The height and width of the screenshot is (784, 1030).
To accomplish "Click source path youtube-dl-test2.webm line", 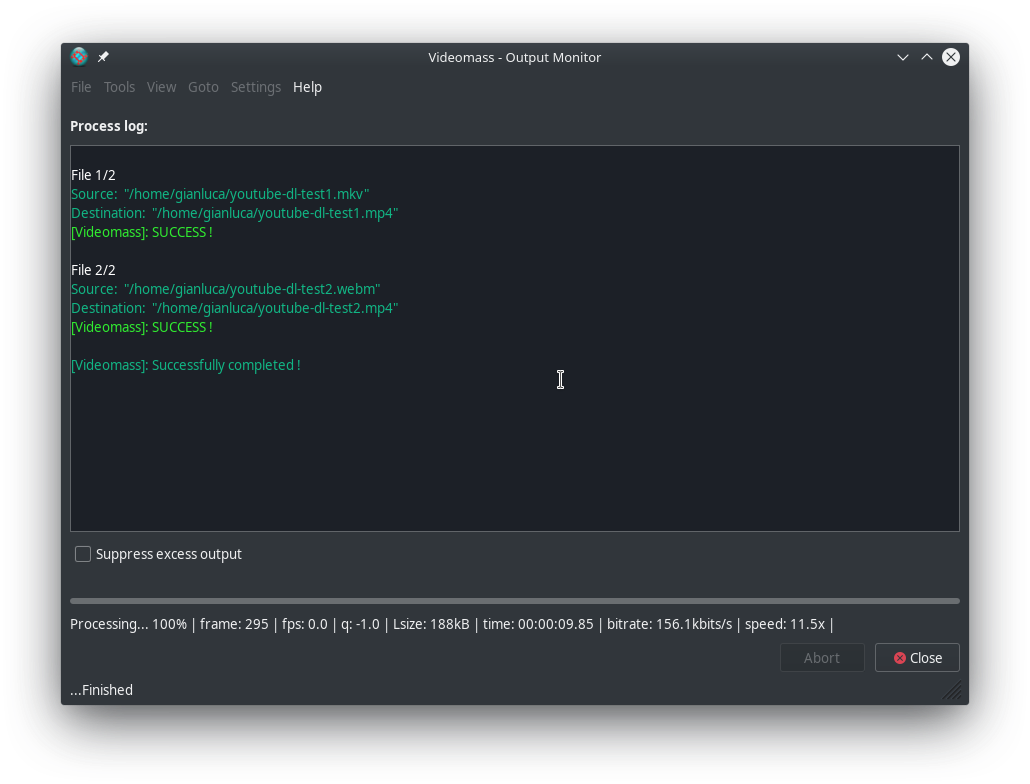I will [226, 290].
